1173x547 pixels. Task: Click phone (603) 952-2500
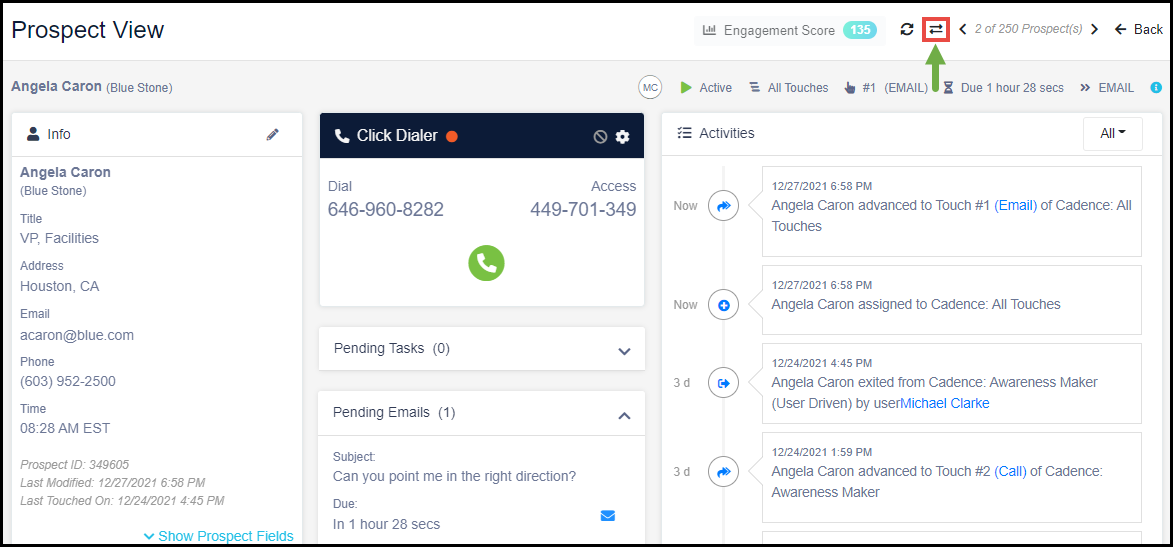pos(68,381)
